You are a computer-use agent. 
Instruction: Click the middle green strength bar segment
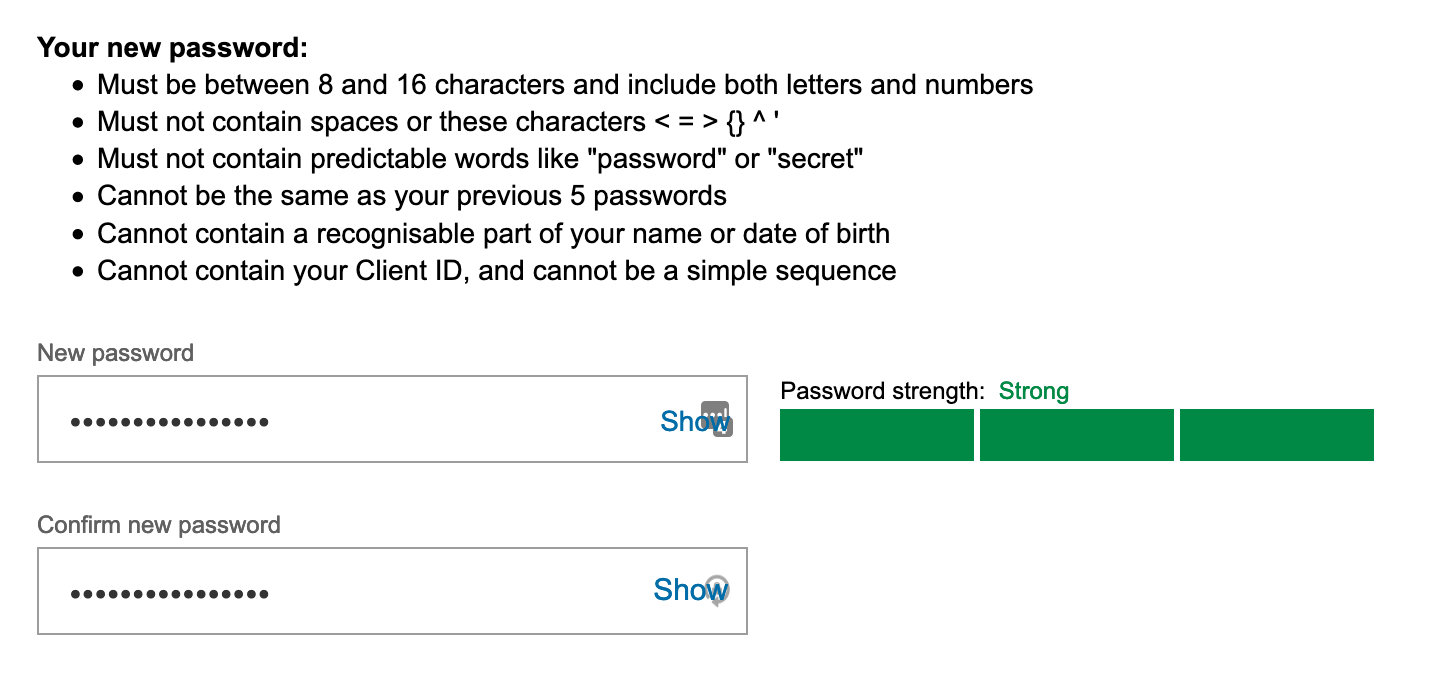tap(1076, 435)
